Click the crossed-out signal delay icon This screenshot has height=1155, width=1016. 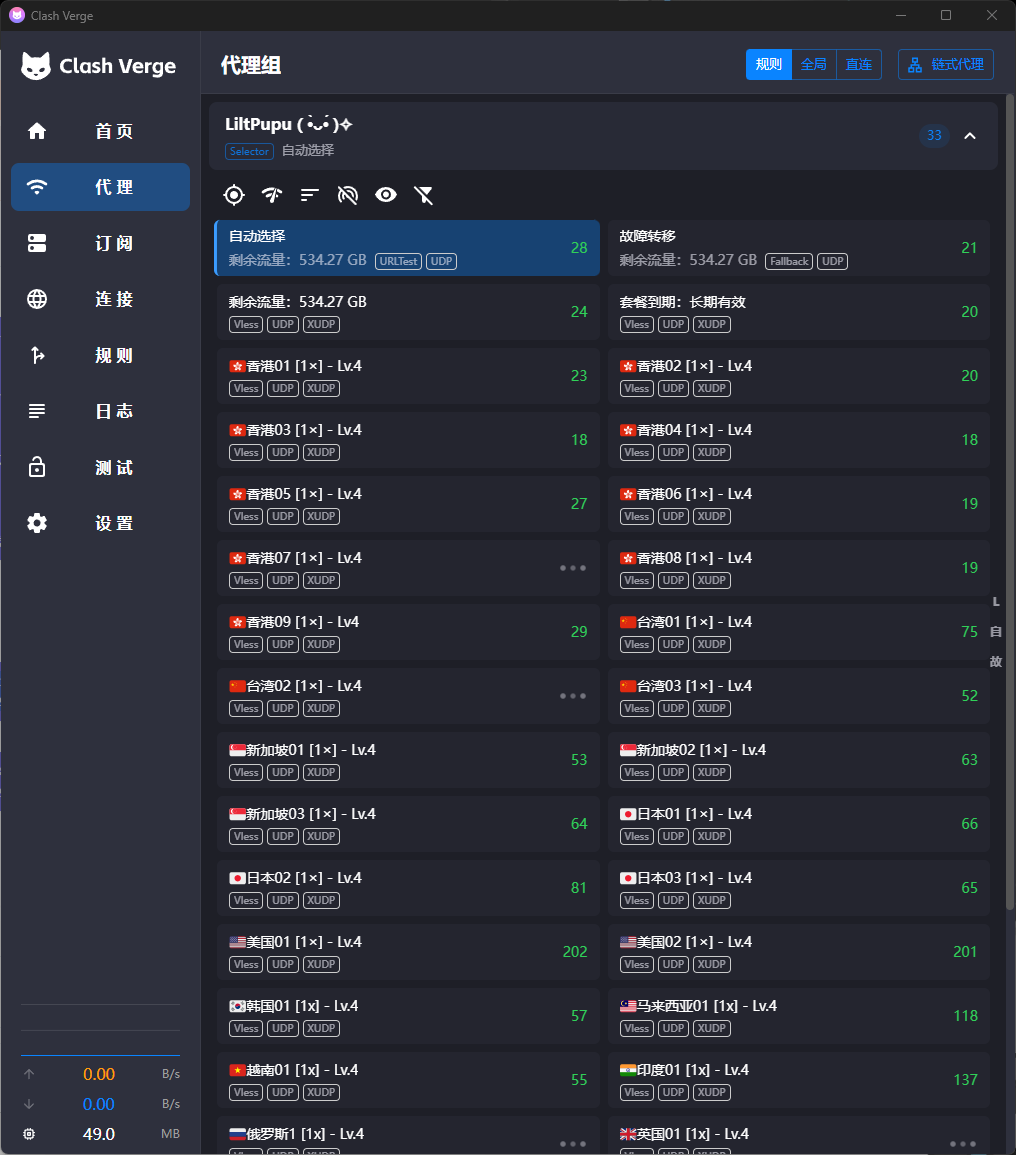pos(348,195)
